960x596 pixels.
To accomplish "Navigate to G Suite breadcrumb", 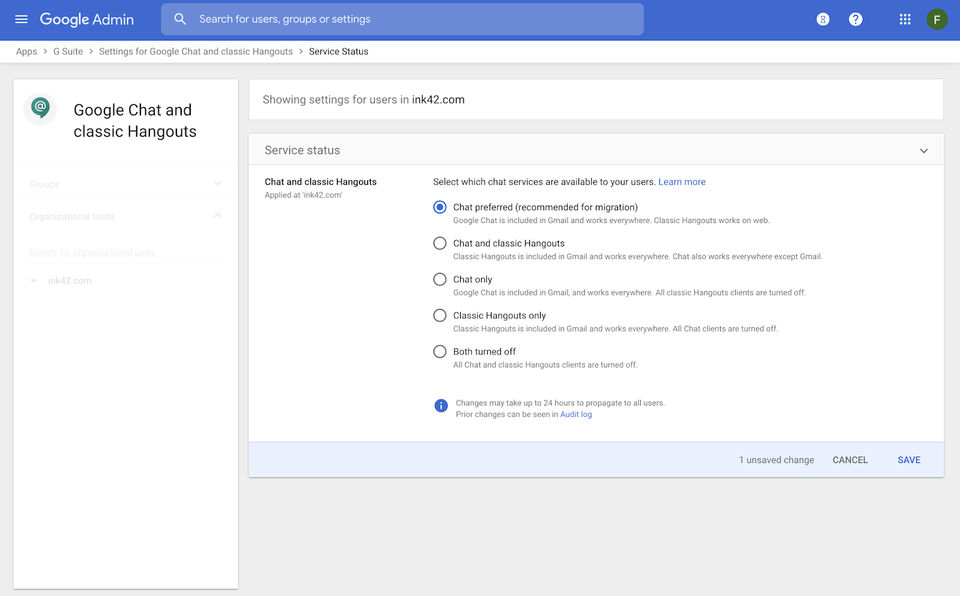I will pyautogui.click(x=68, y=51).
